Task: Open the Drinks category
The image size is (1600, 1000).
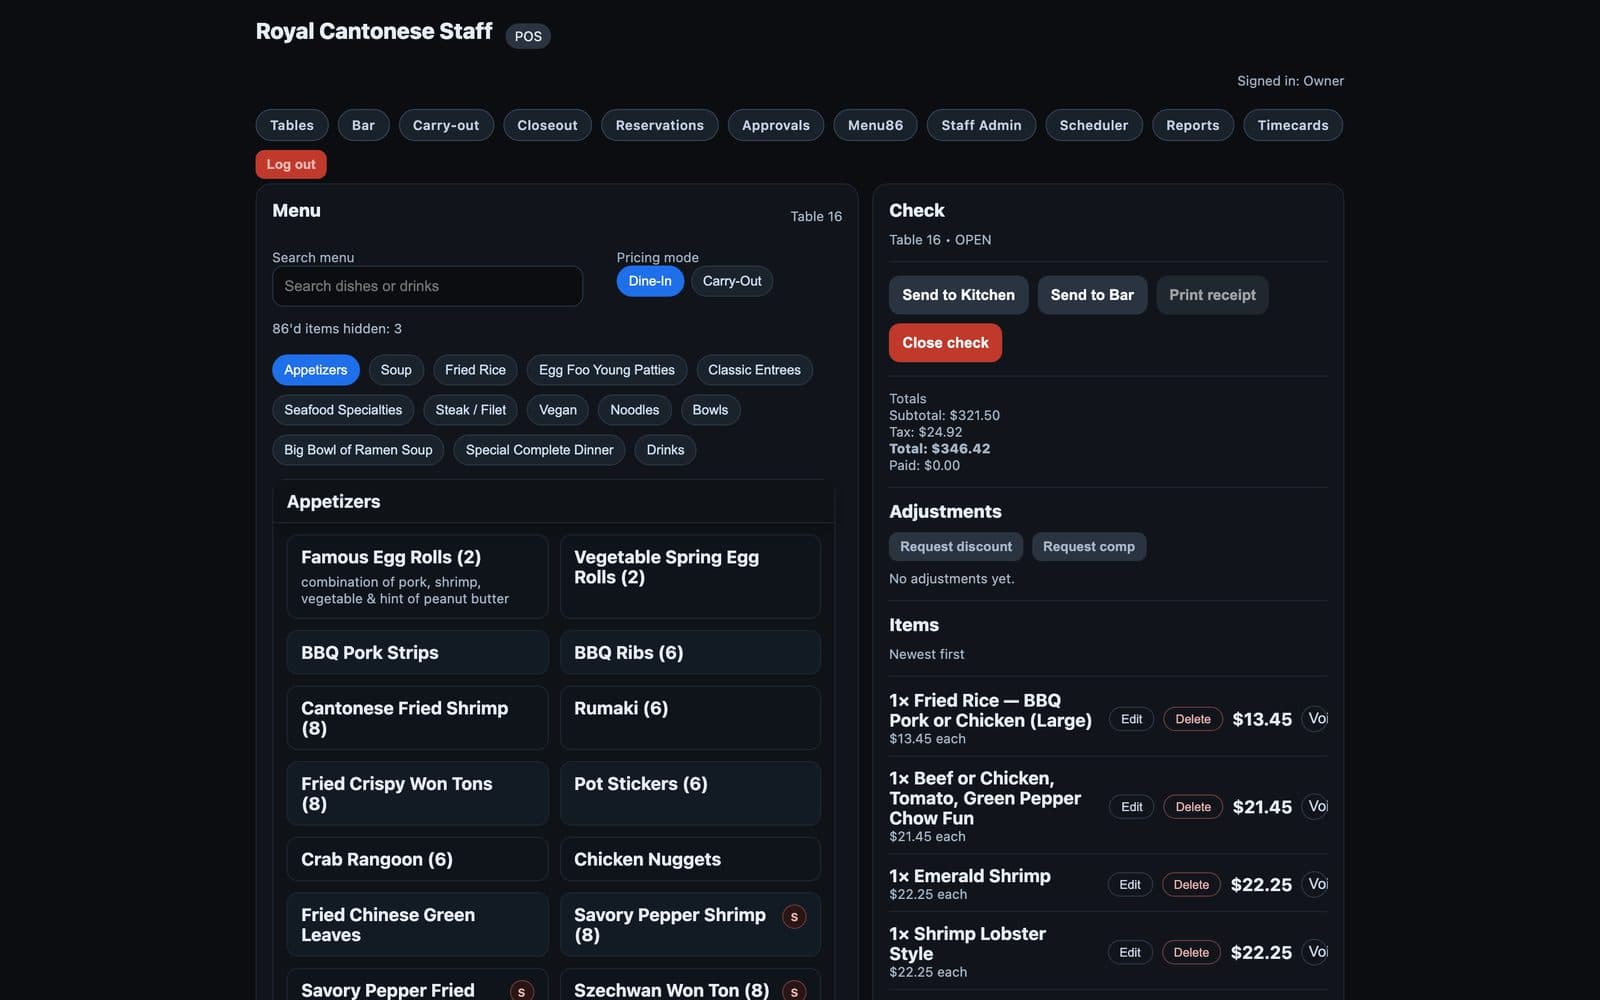Action: (x=665, y=450)
